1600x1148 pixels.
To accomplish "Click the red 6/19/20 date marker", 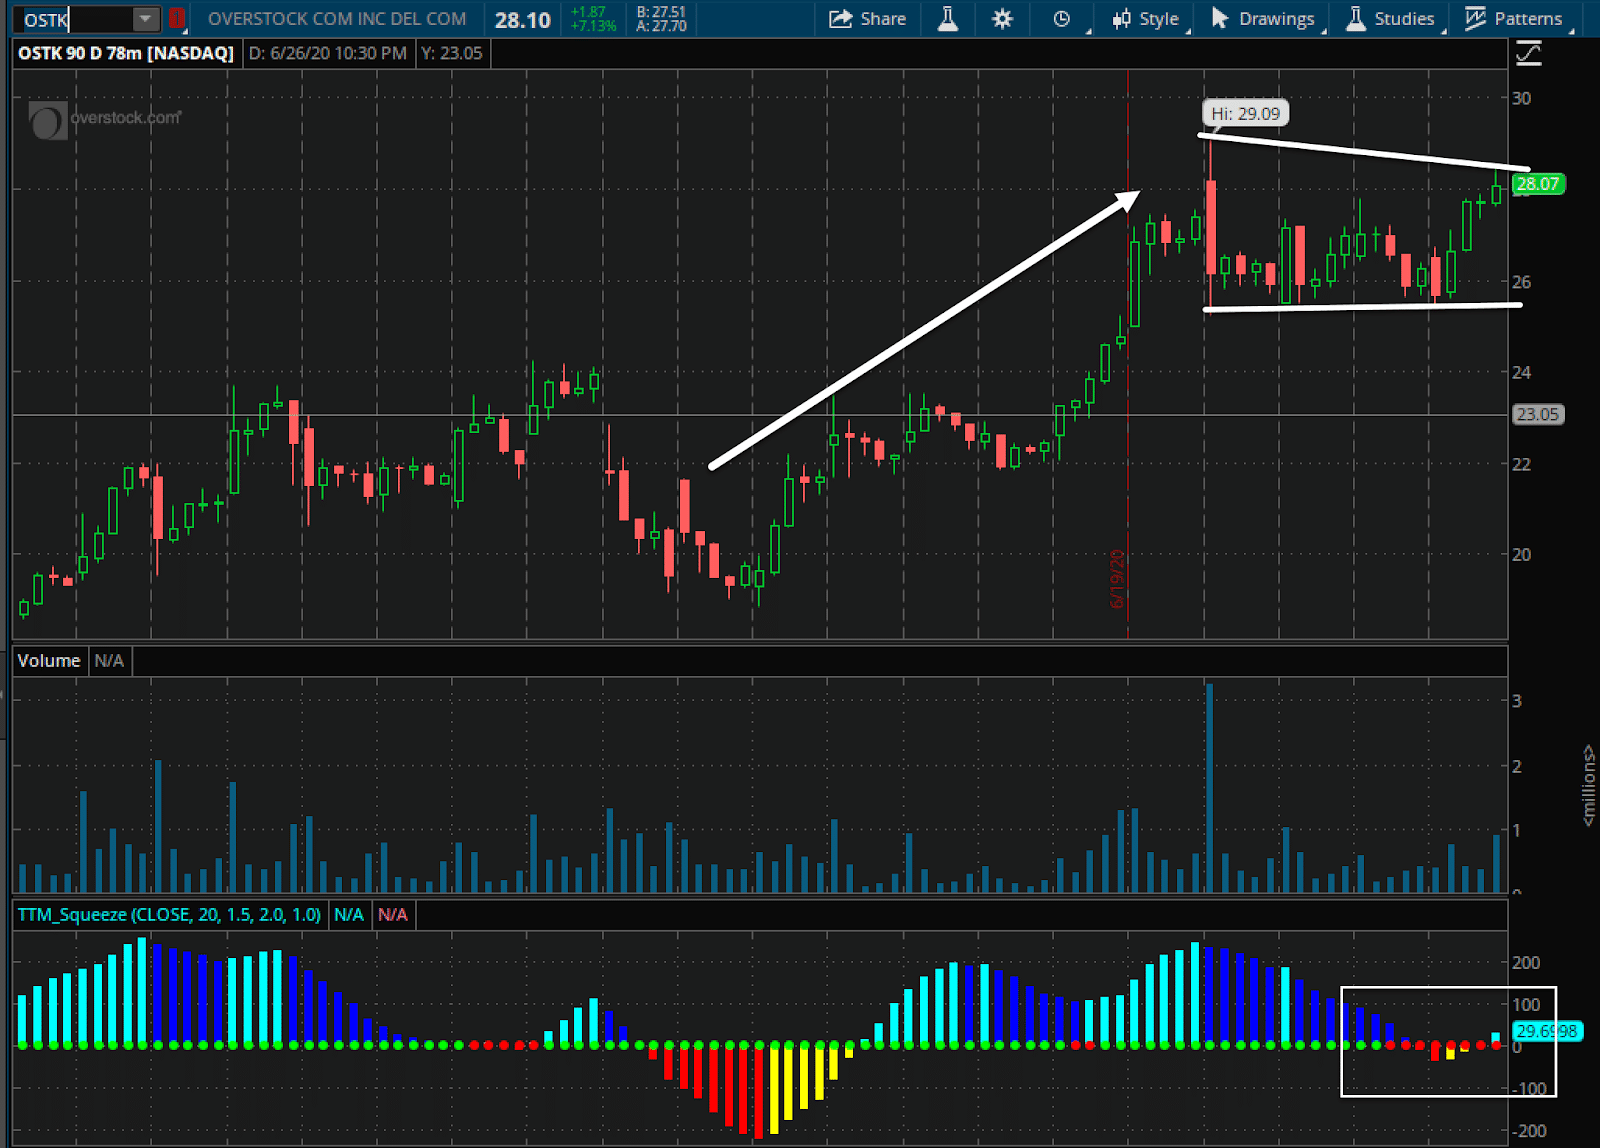I will tap(1117, 578).
